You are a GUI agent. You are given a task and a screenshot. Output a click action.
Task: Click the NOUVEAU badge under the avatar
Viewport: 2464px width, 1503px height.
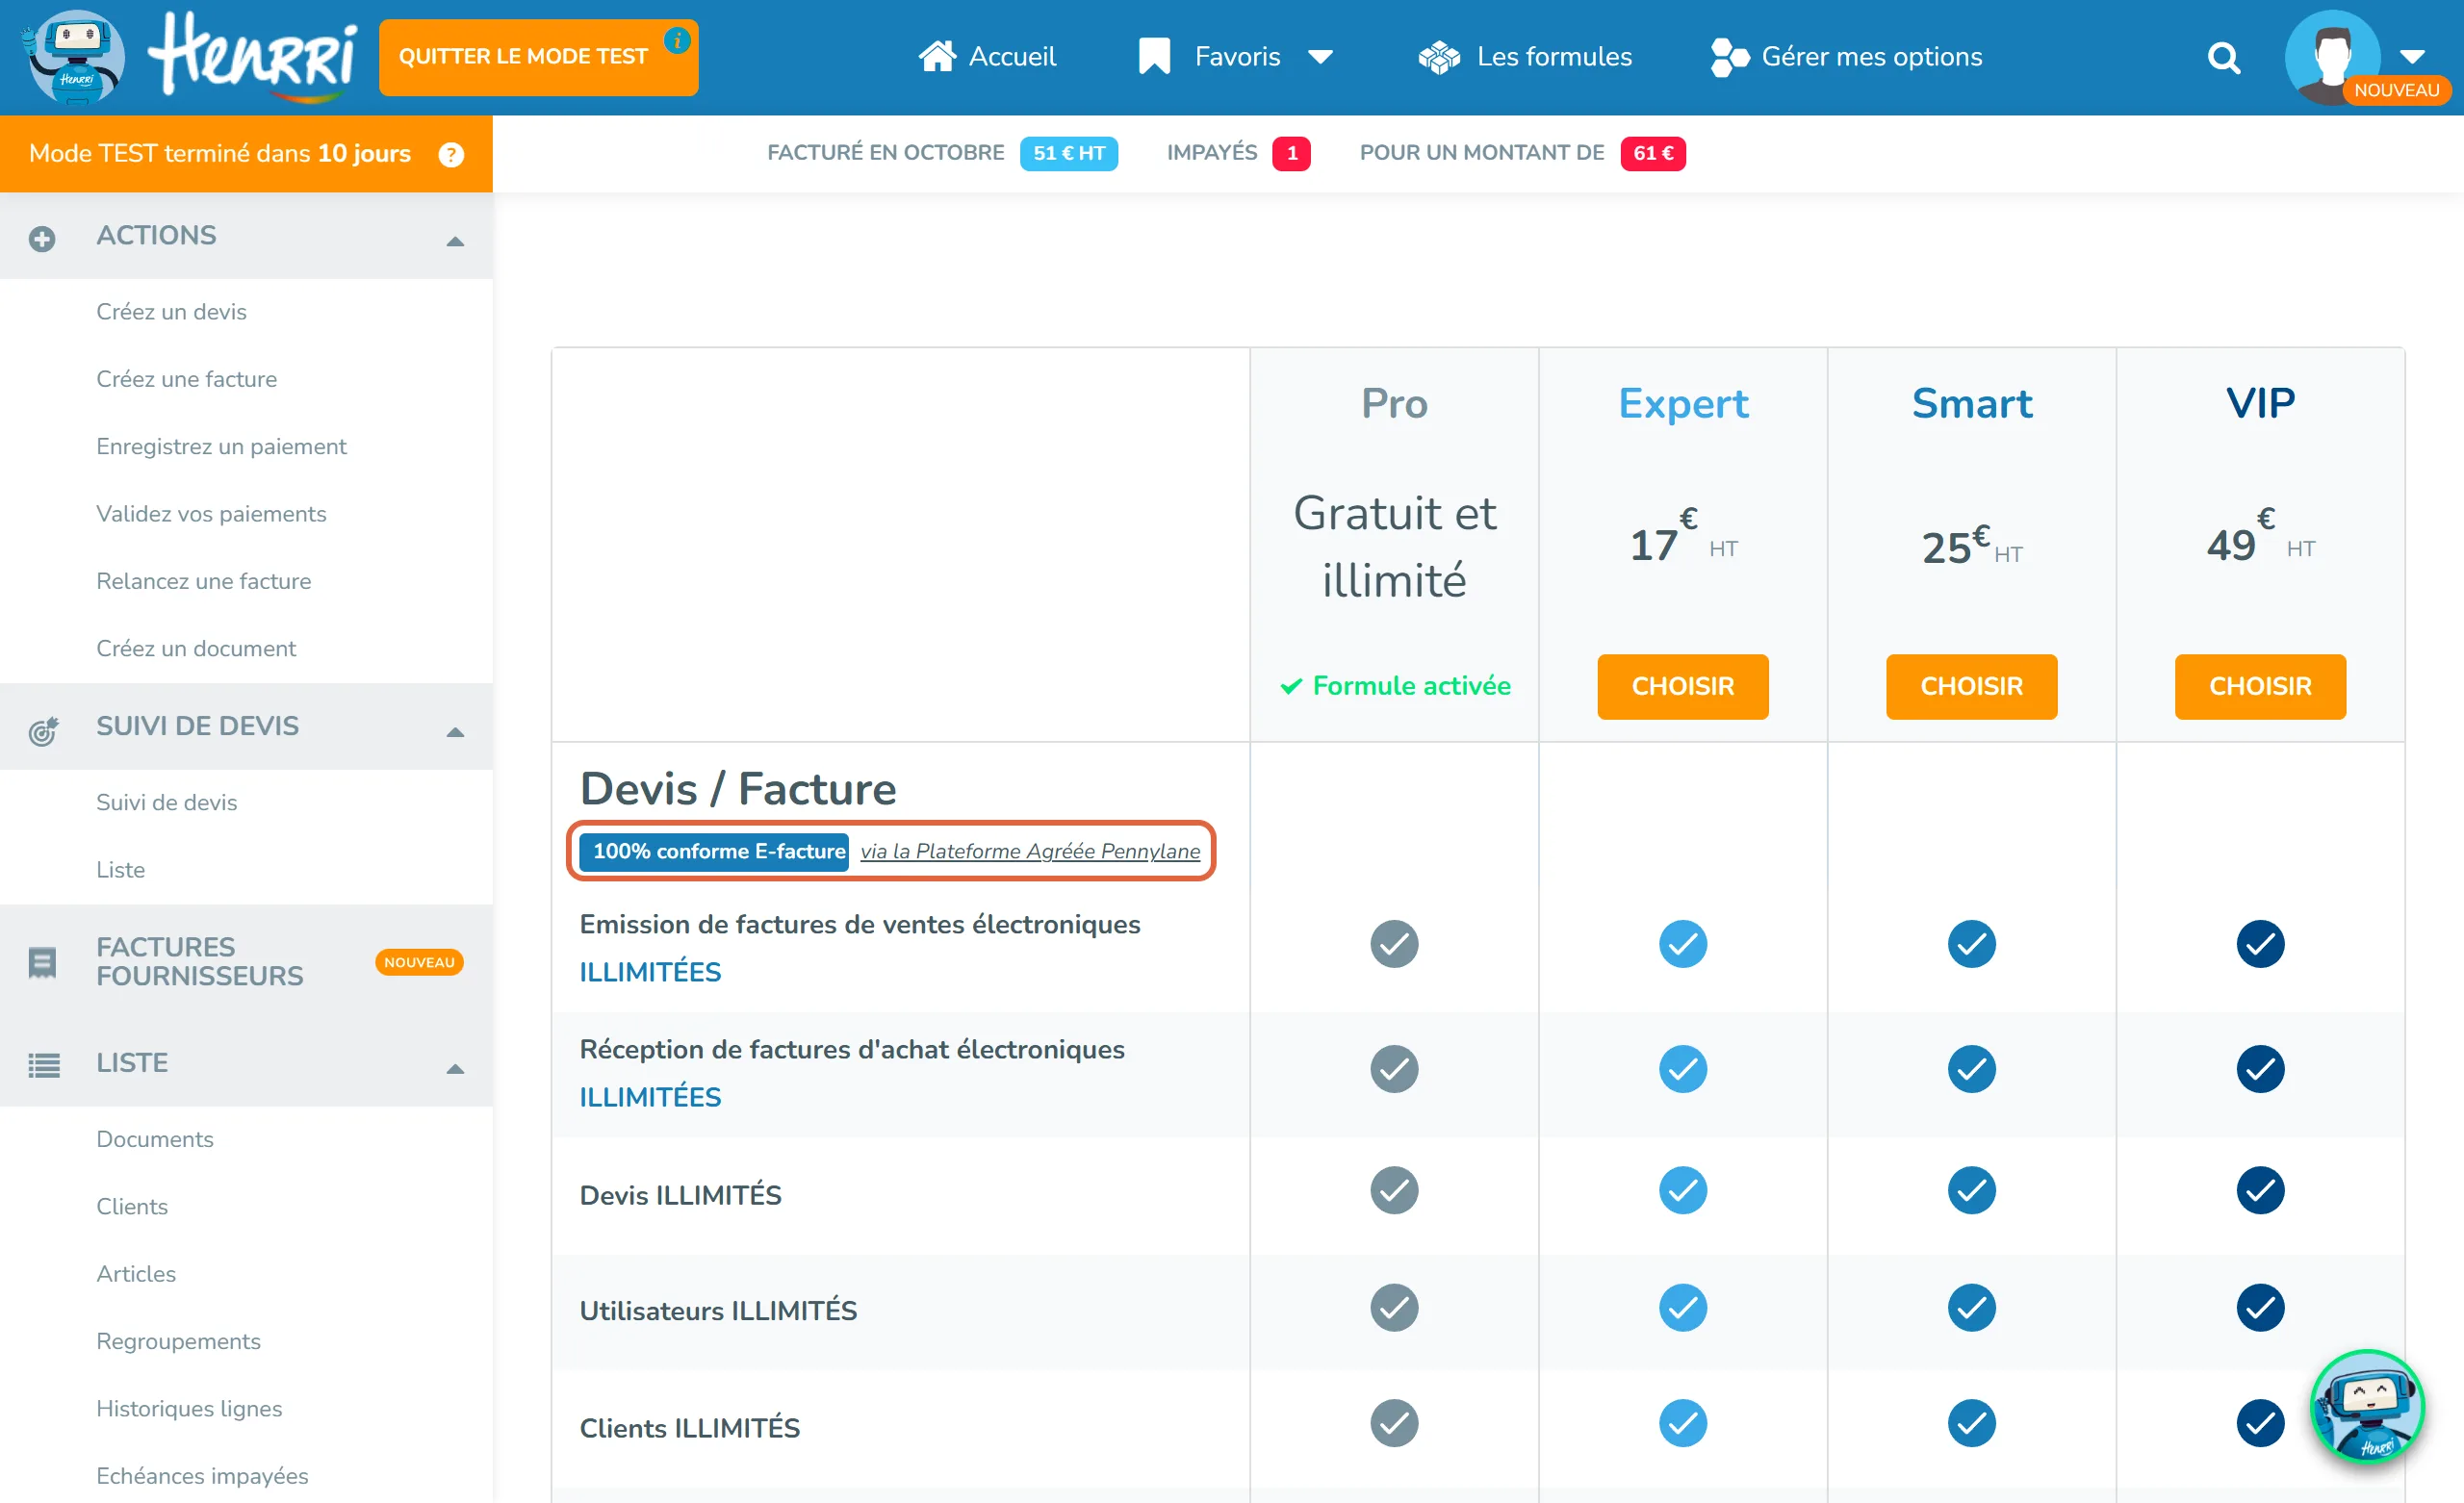coord(2396,90)
